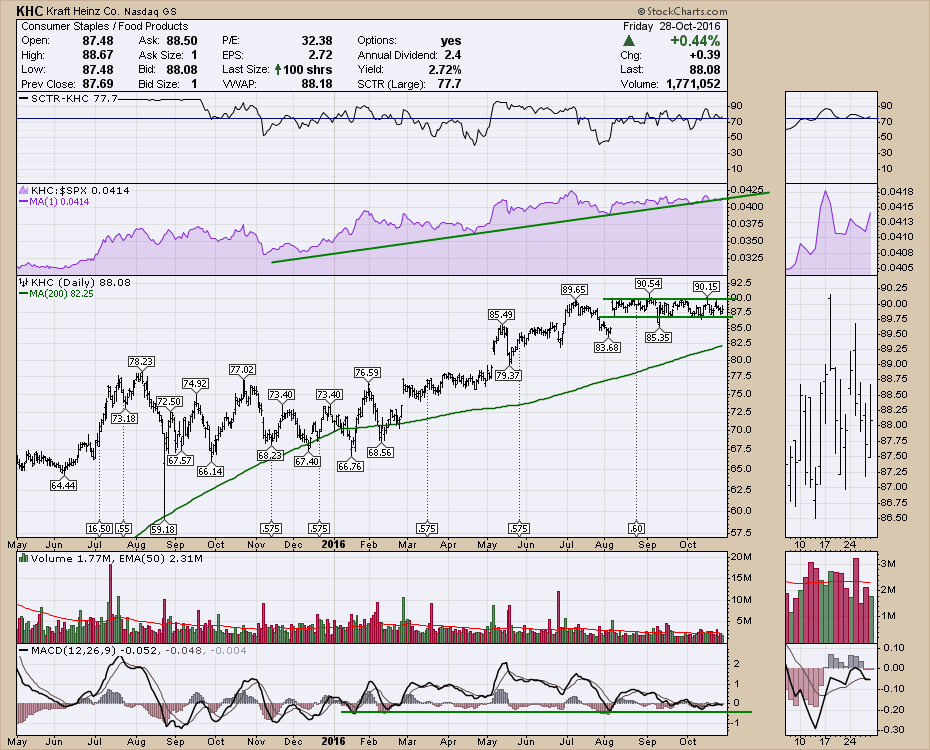Click the .55 dividend marker

pyautogui.click(x=123, y=528)
